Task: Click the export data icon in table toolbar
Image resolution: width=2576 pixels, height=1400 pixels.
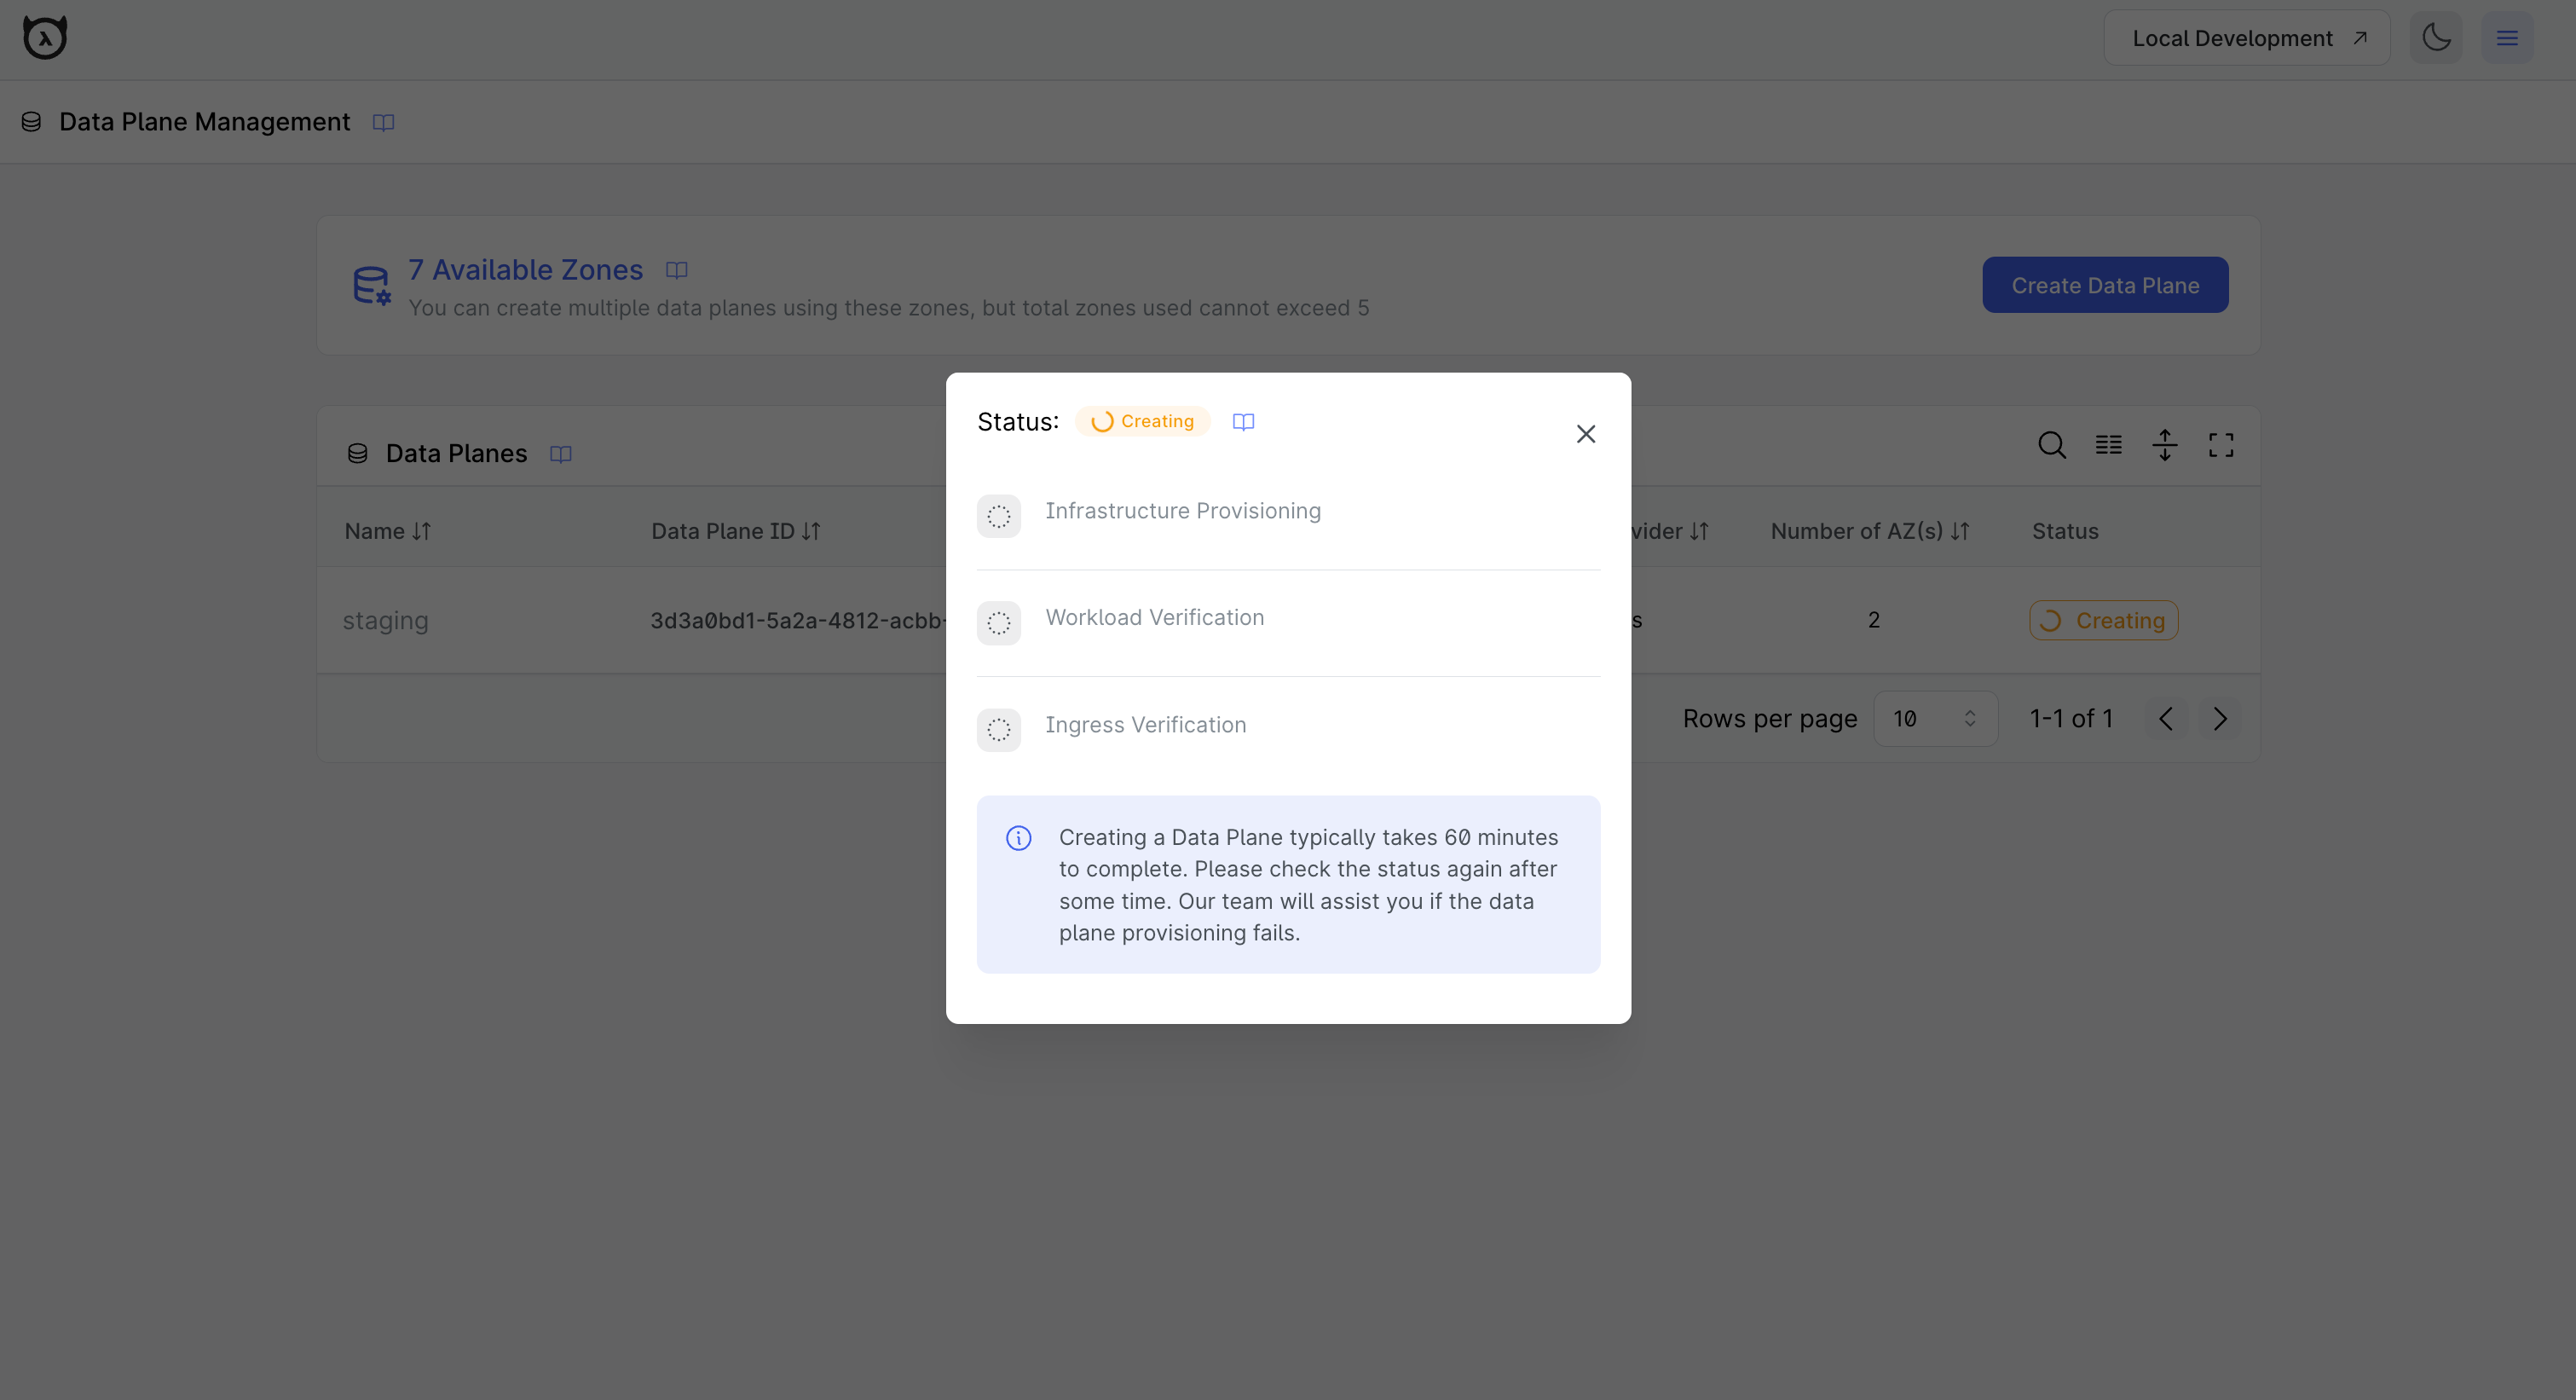Action: [x=2165, y=446]
